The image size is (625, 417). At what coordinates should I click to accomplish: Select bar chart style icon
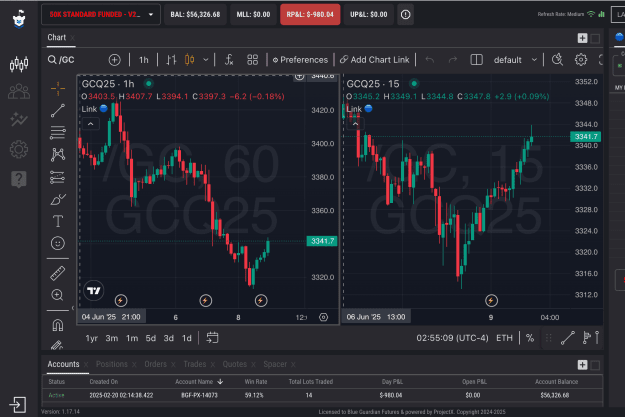coord(171,60)
